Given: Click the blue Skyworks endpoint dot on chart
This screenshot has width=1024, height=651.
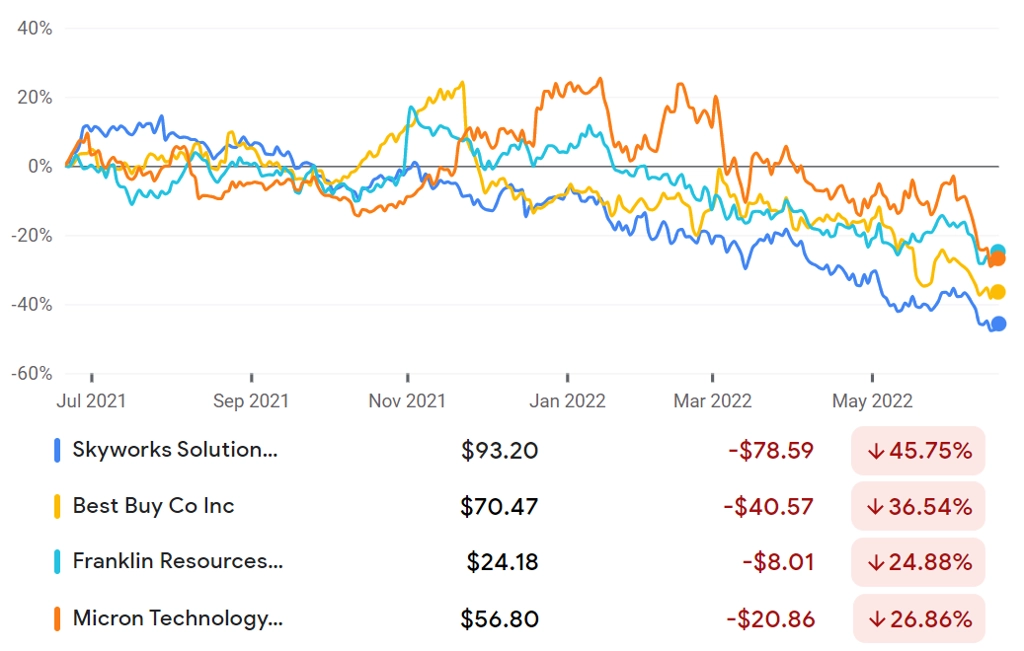Looking at the screenshot, I should tap(999, 323).
